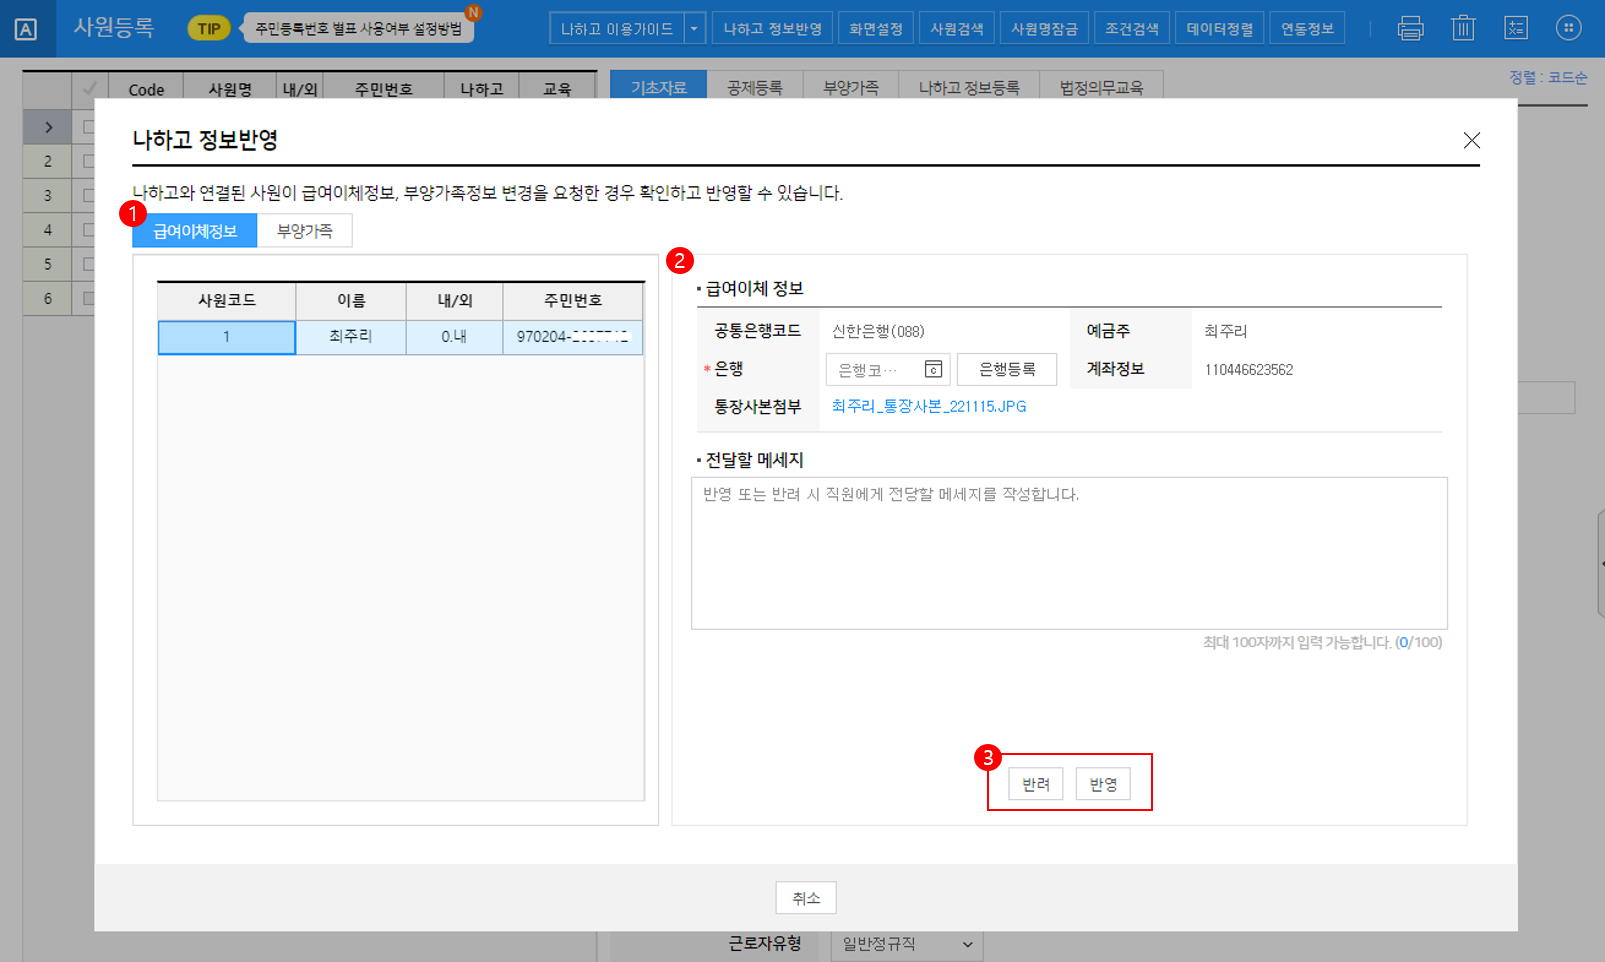Switch to the 부양가족 tab in dialog
The width and height of the screenshot is (1605, 962).
305,231
